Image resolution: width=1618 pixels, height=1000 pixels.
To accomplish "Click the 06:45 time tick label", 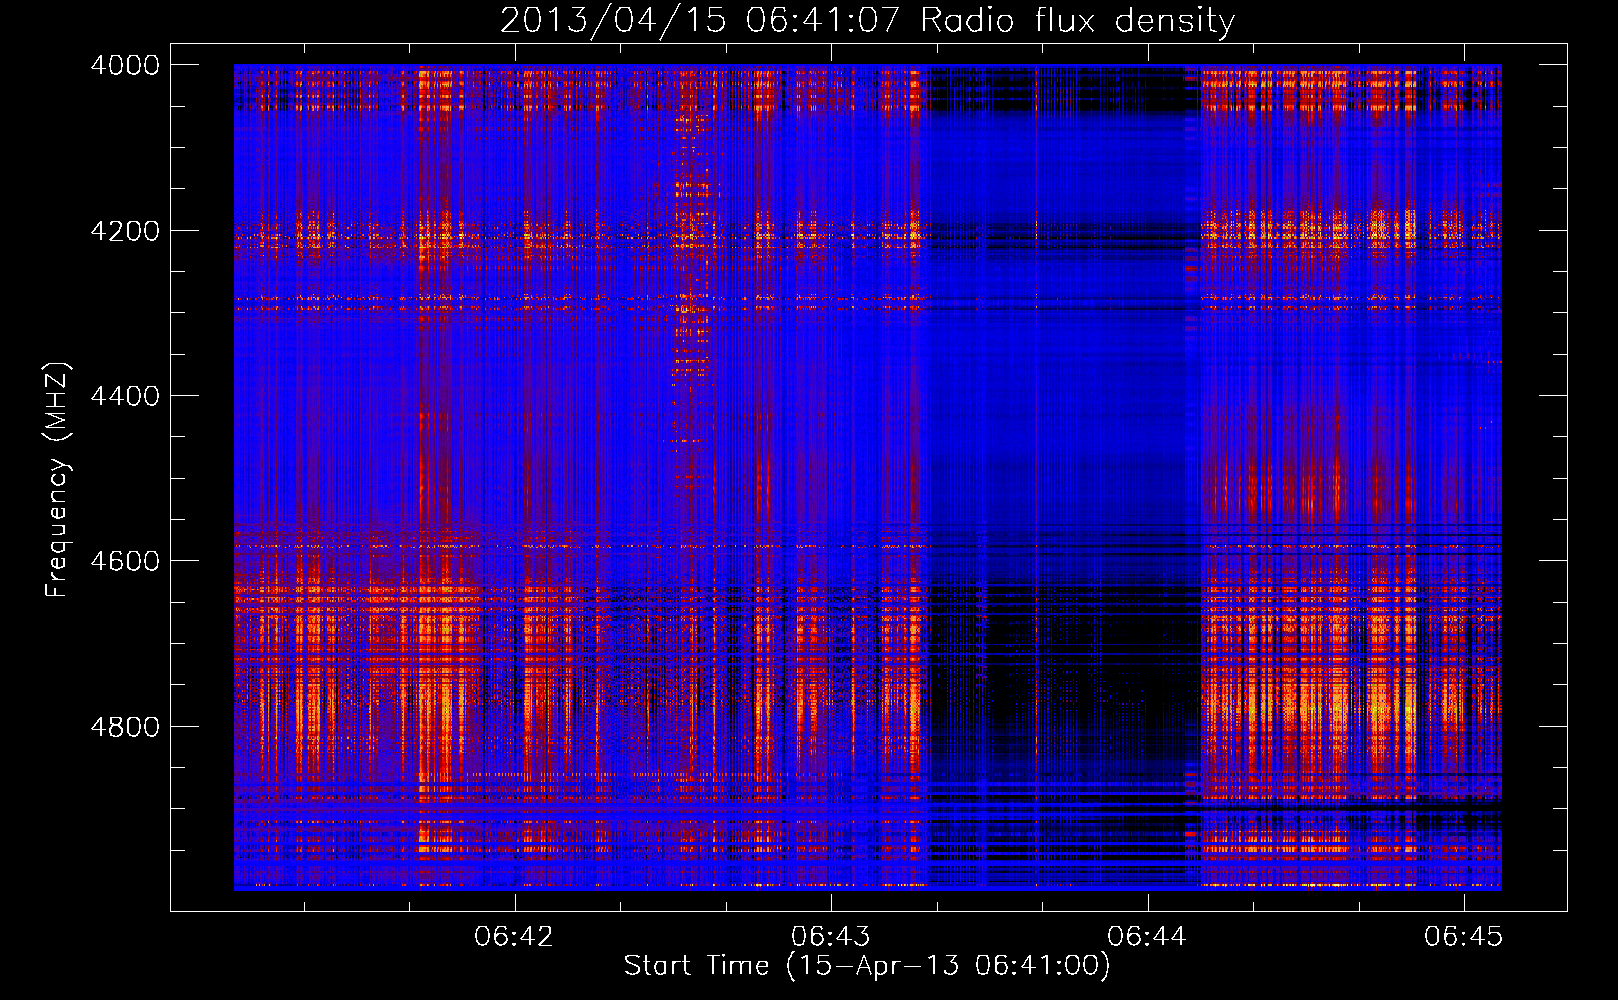I will point(1464,937).
